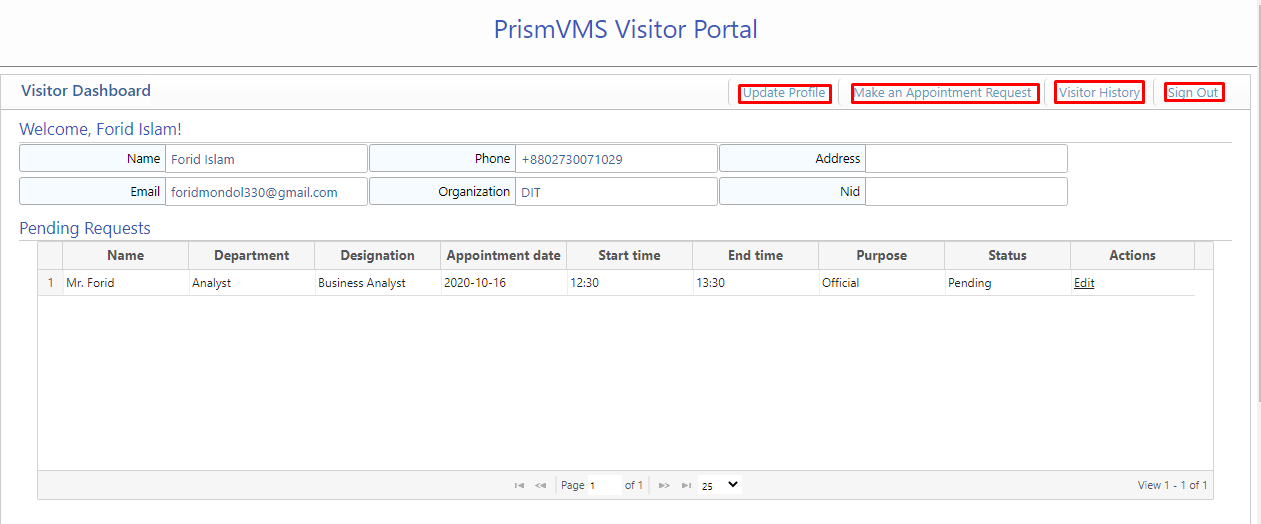
Task: Open Visitor History
Action: tap(1099, 93)
